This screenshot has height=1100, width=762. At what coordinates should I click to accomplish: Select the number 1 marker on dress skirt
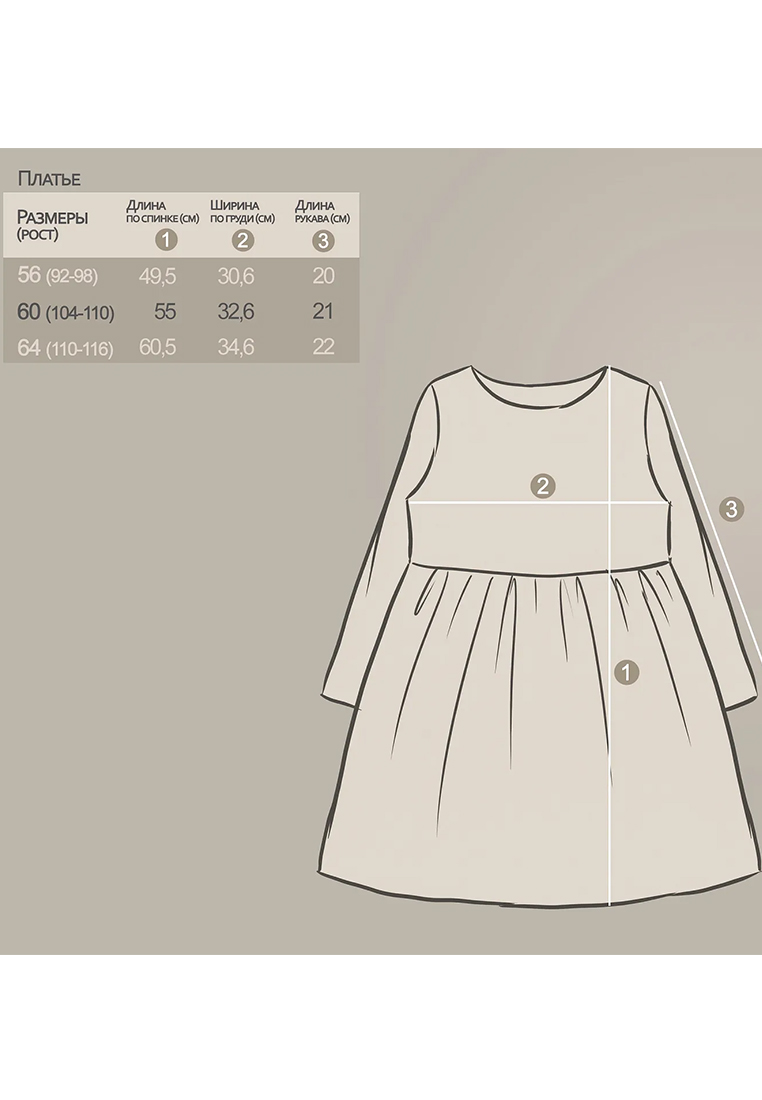626,672
